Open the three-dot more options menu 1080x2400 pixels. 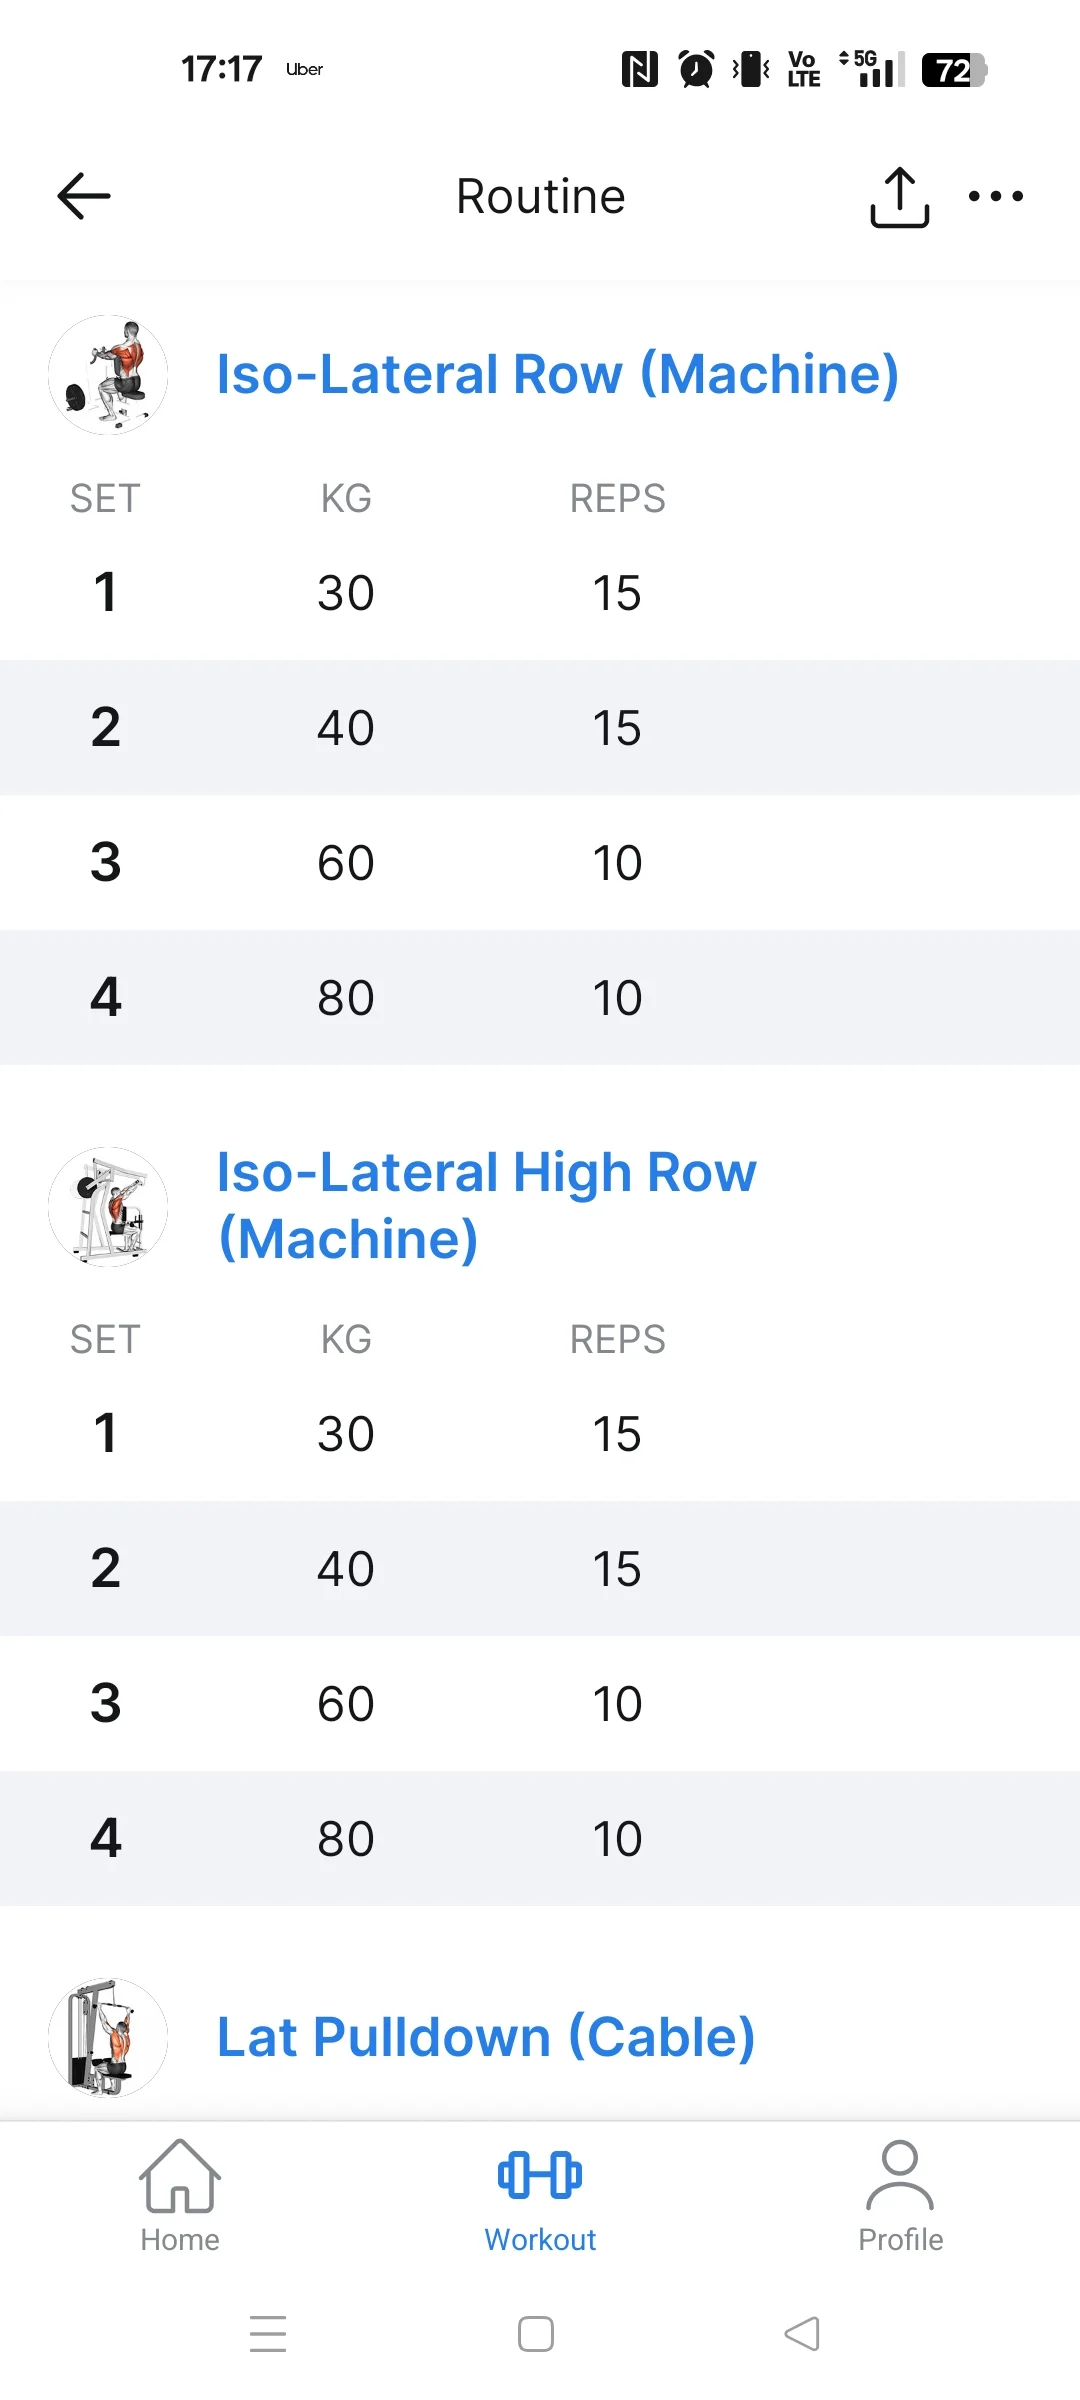(996, 196)
